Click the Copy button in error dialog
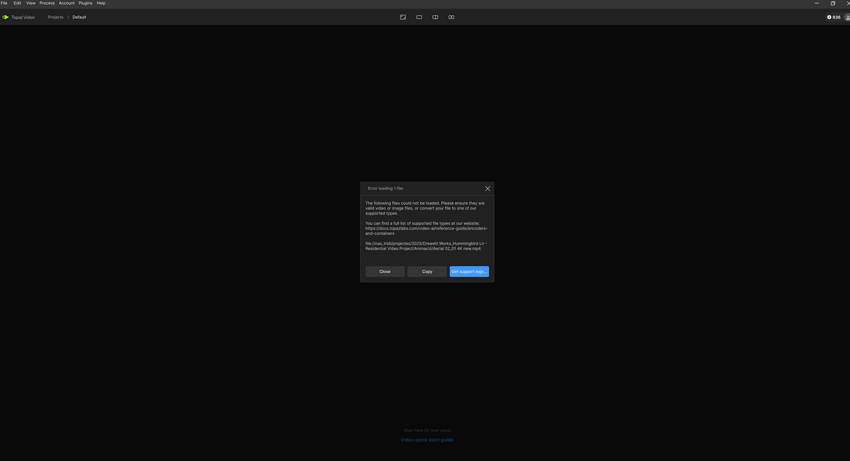This screenshot has width=850, height=461. (x=427, y=272)
